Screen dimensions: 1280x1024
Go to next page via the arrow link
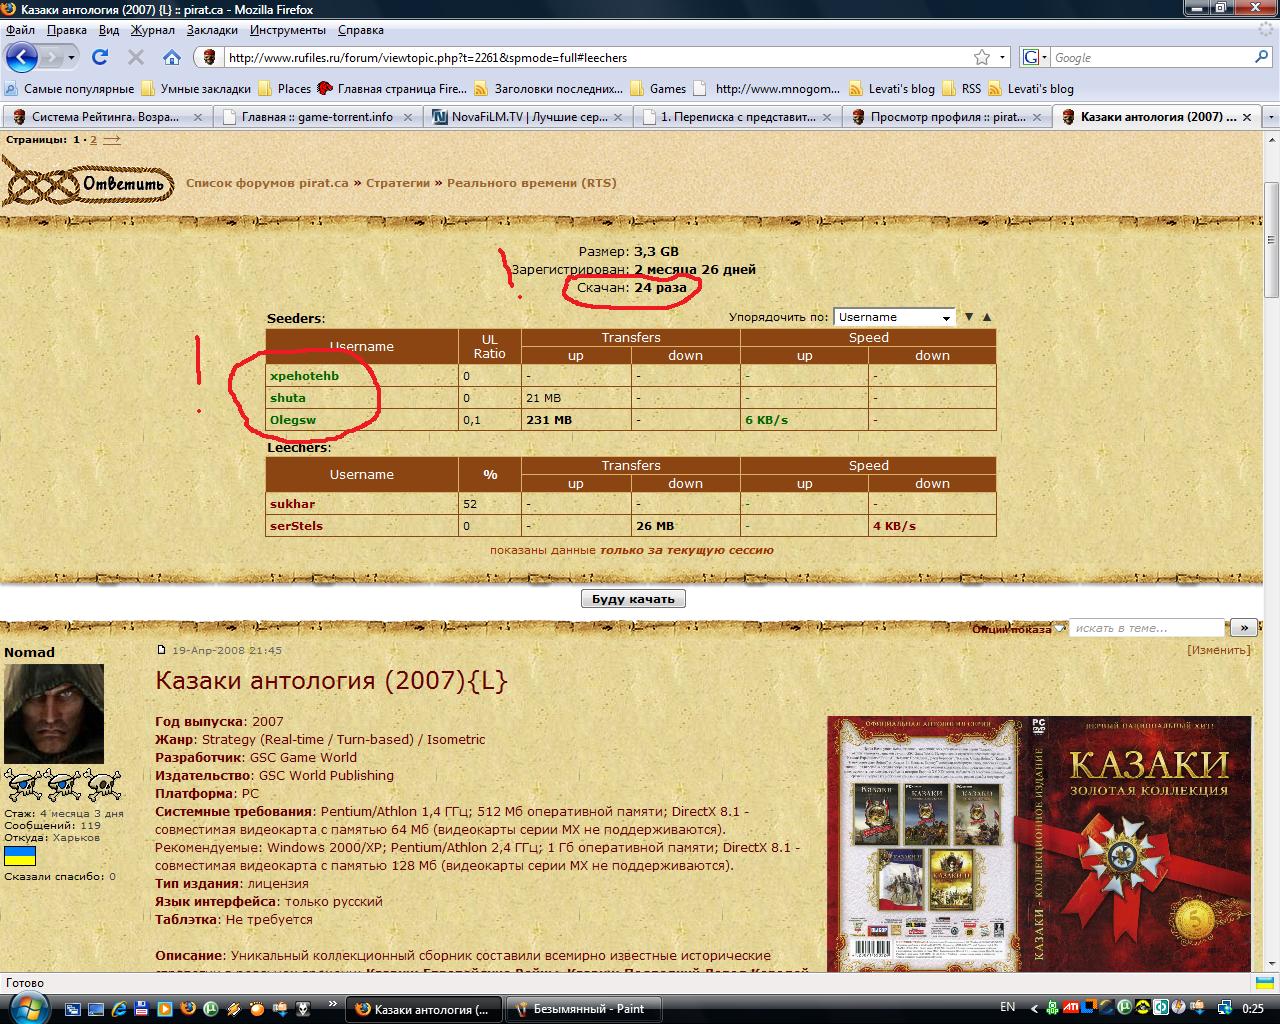[x=112, y=140]
